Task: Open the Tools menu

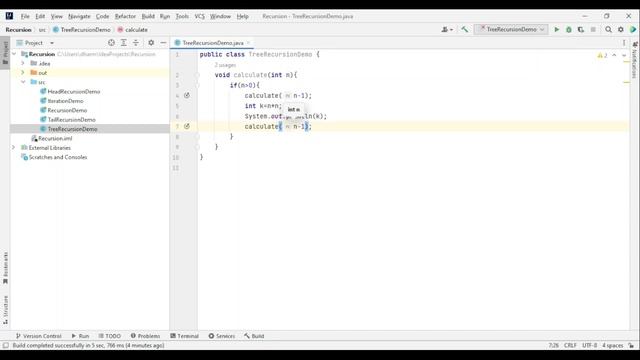Action: point(182,16)
